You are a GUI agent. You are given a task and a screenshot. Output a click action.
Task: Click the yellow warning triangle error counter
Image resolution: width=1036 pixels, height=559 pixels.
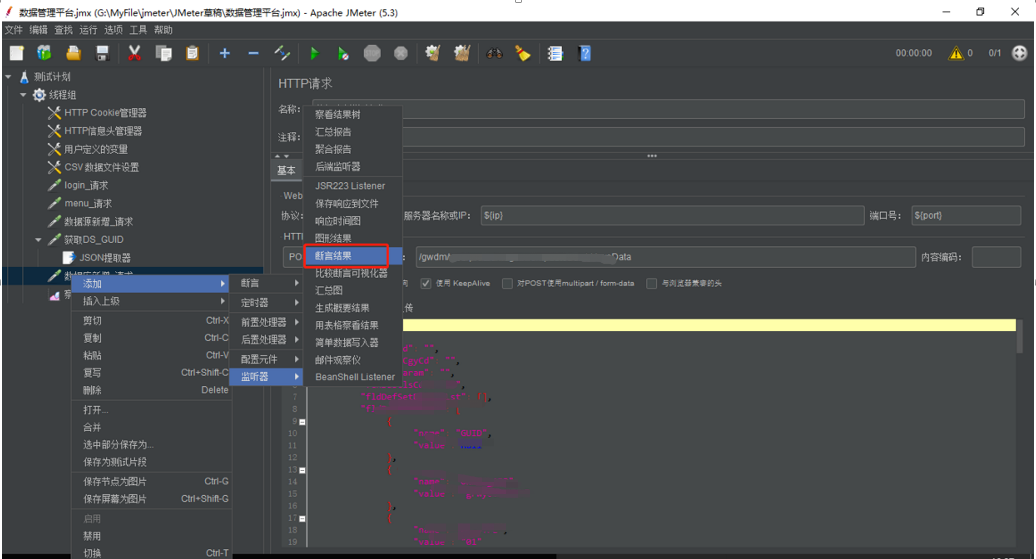click(x=956, y=54)
